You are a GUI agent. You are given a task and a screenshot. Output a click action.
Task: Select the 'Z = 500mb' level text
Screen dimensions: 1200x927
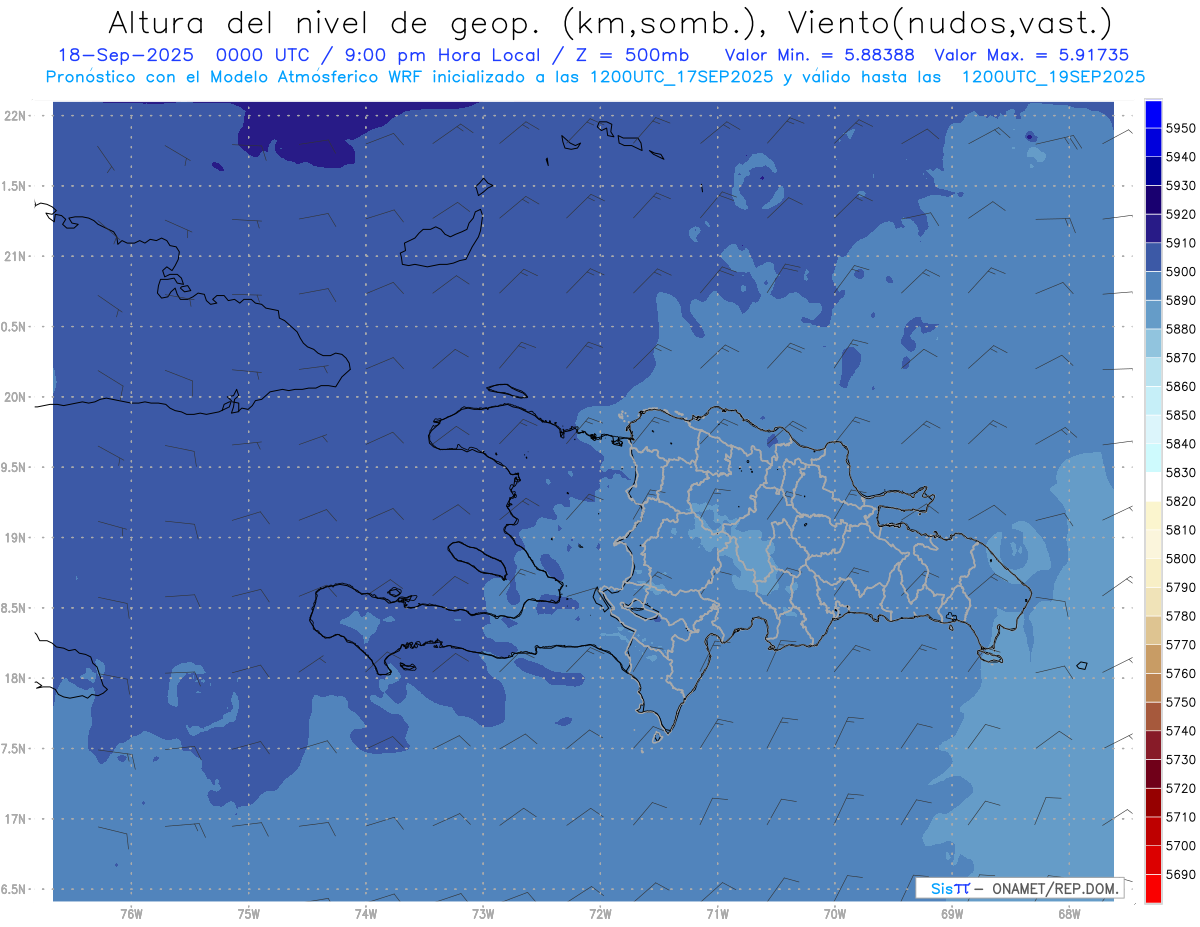[x=632, y=55]
